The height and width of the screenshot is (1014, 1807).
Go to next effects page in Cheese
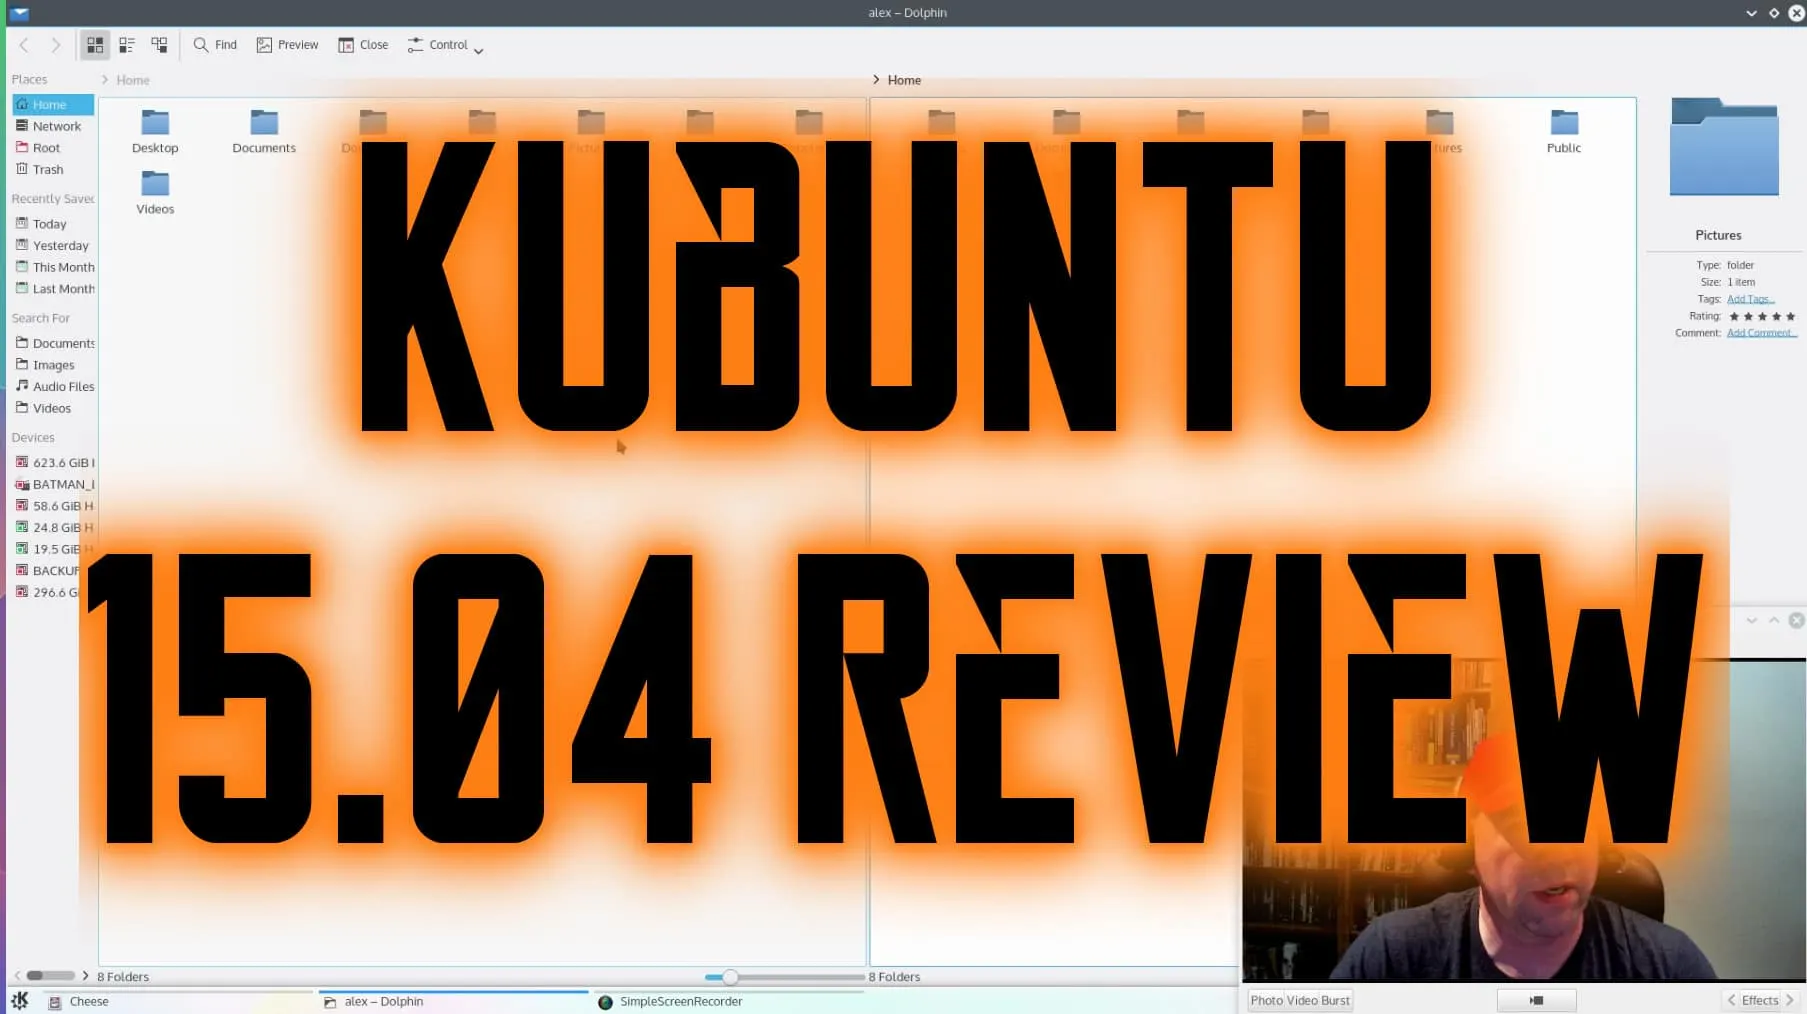[x=1790, y=1000]
